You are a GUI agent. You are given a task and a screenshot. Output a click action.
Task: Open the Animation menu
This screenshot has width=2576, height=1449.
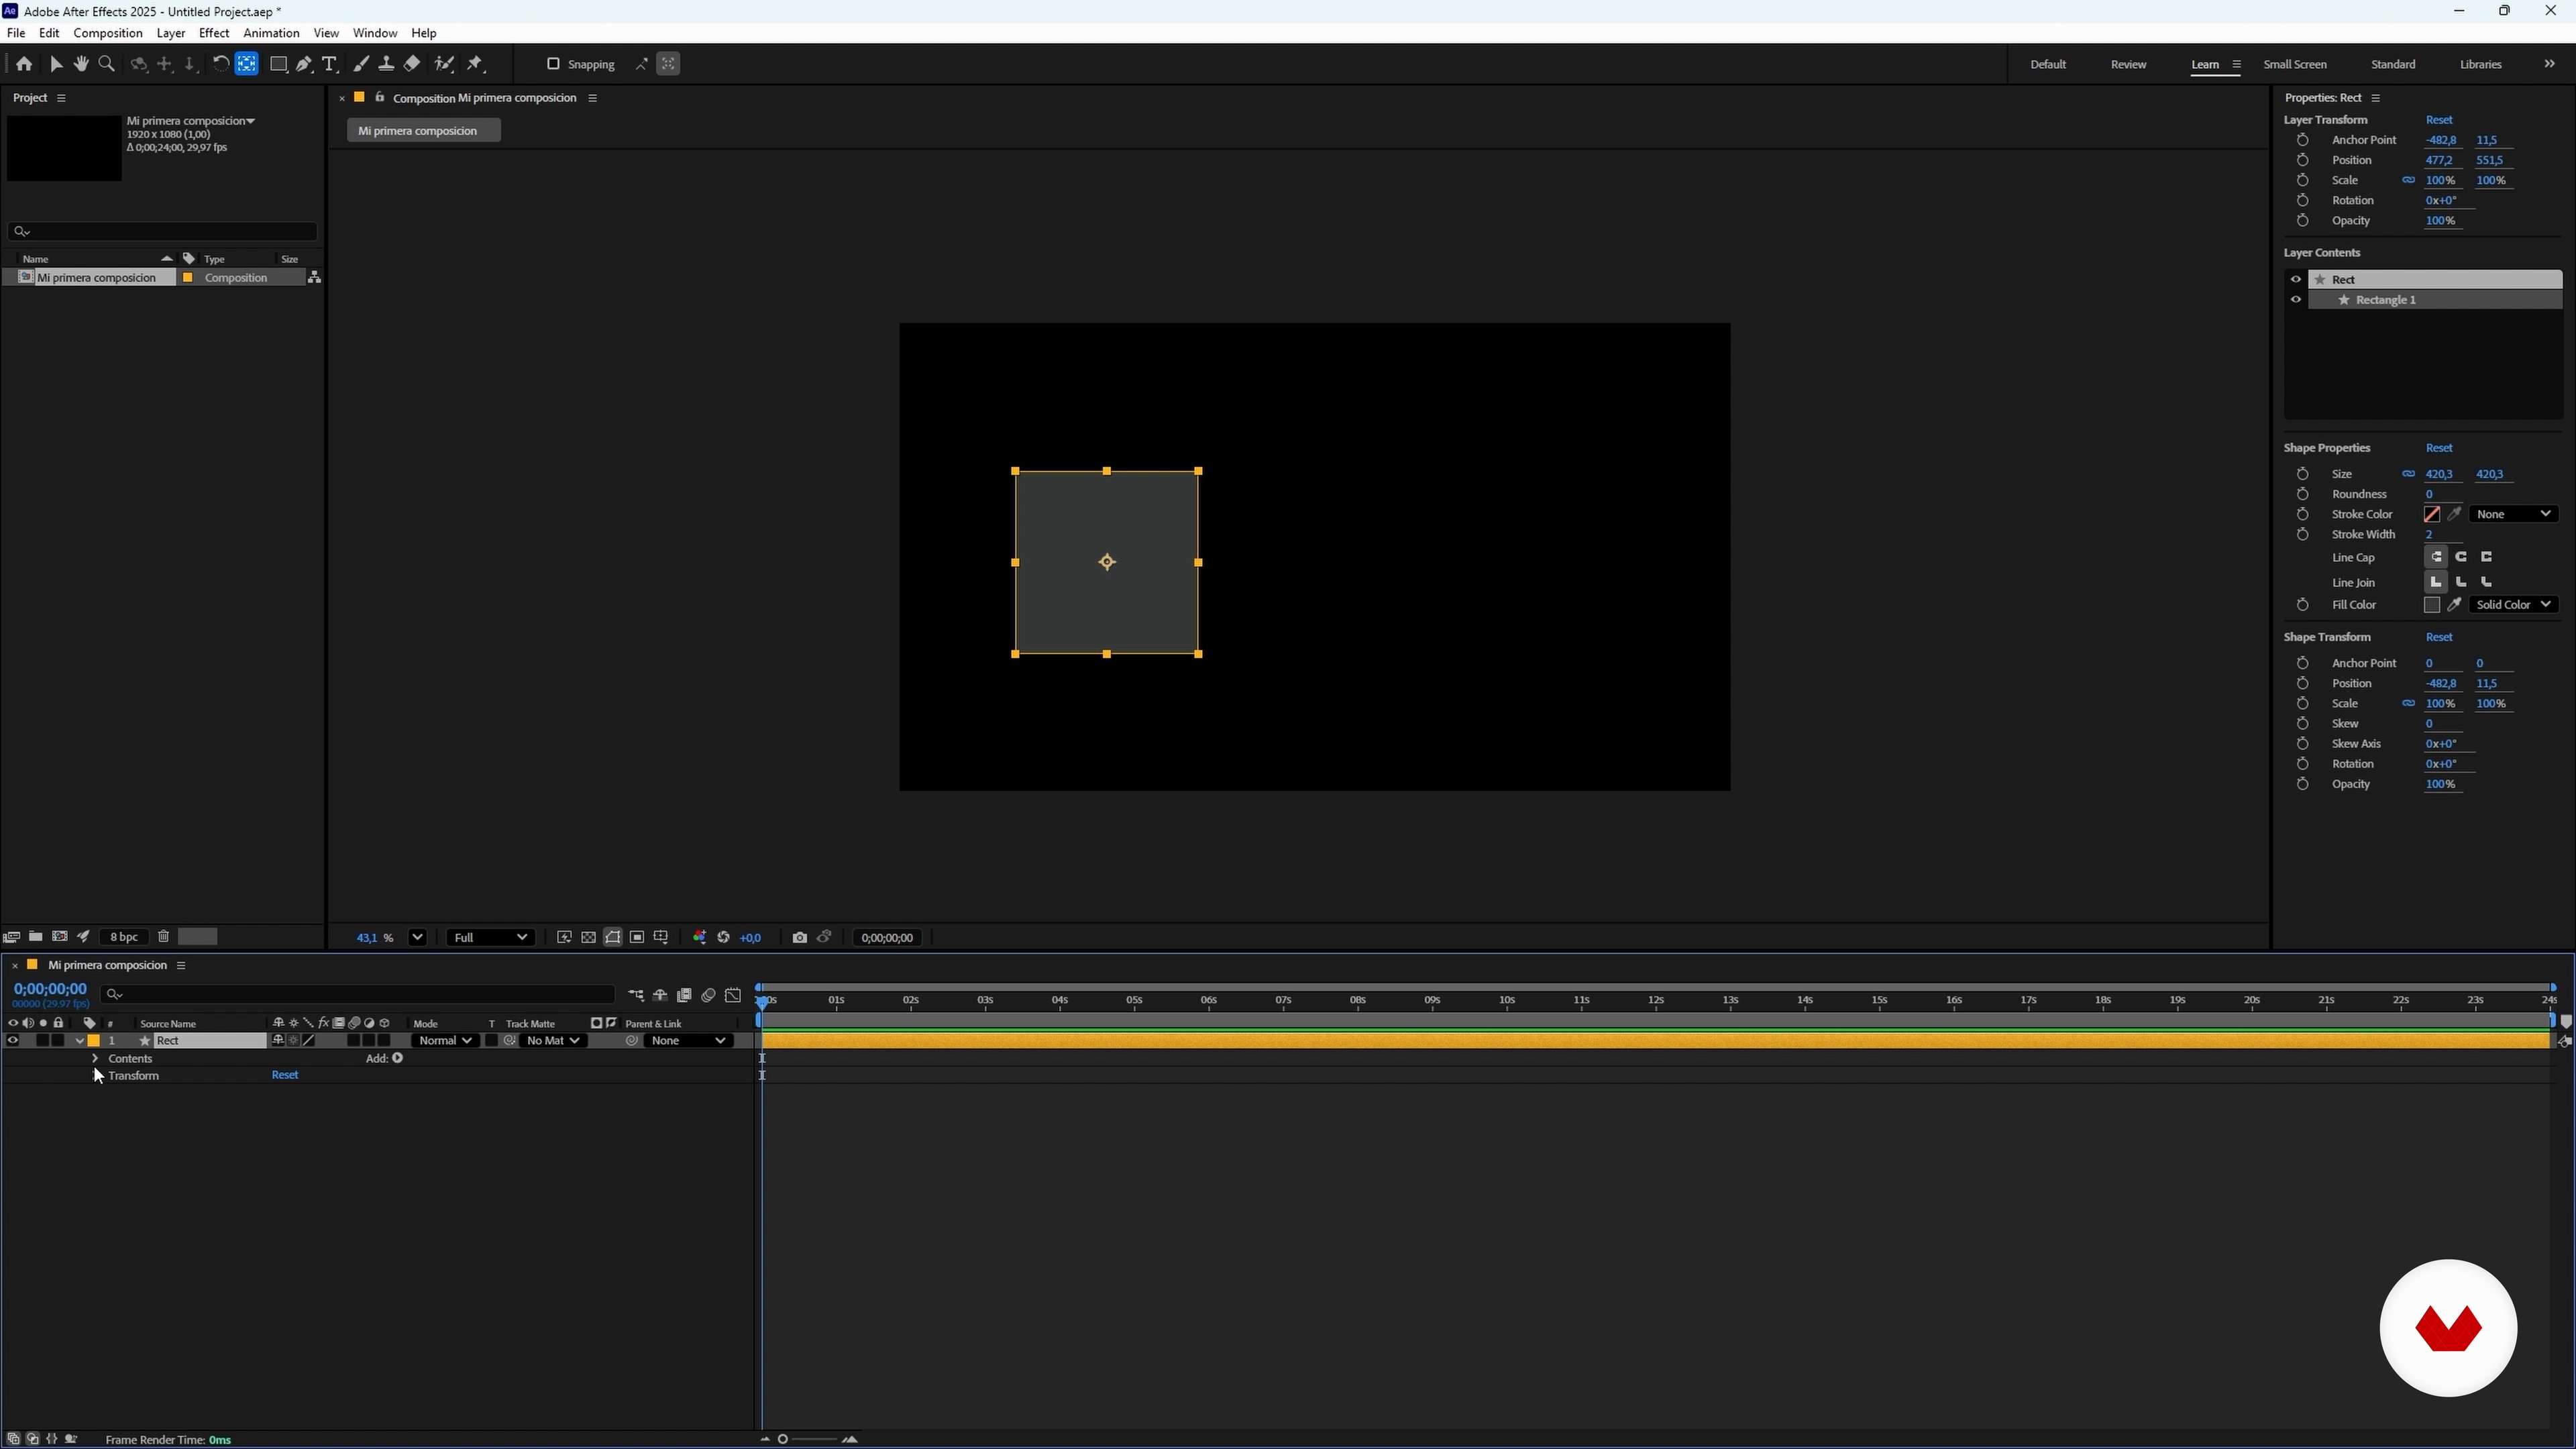(x=271, y=33)
